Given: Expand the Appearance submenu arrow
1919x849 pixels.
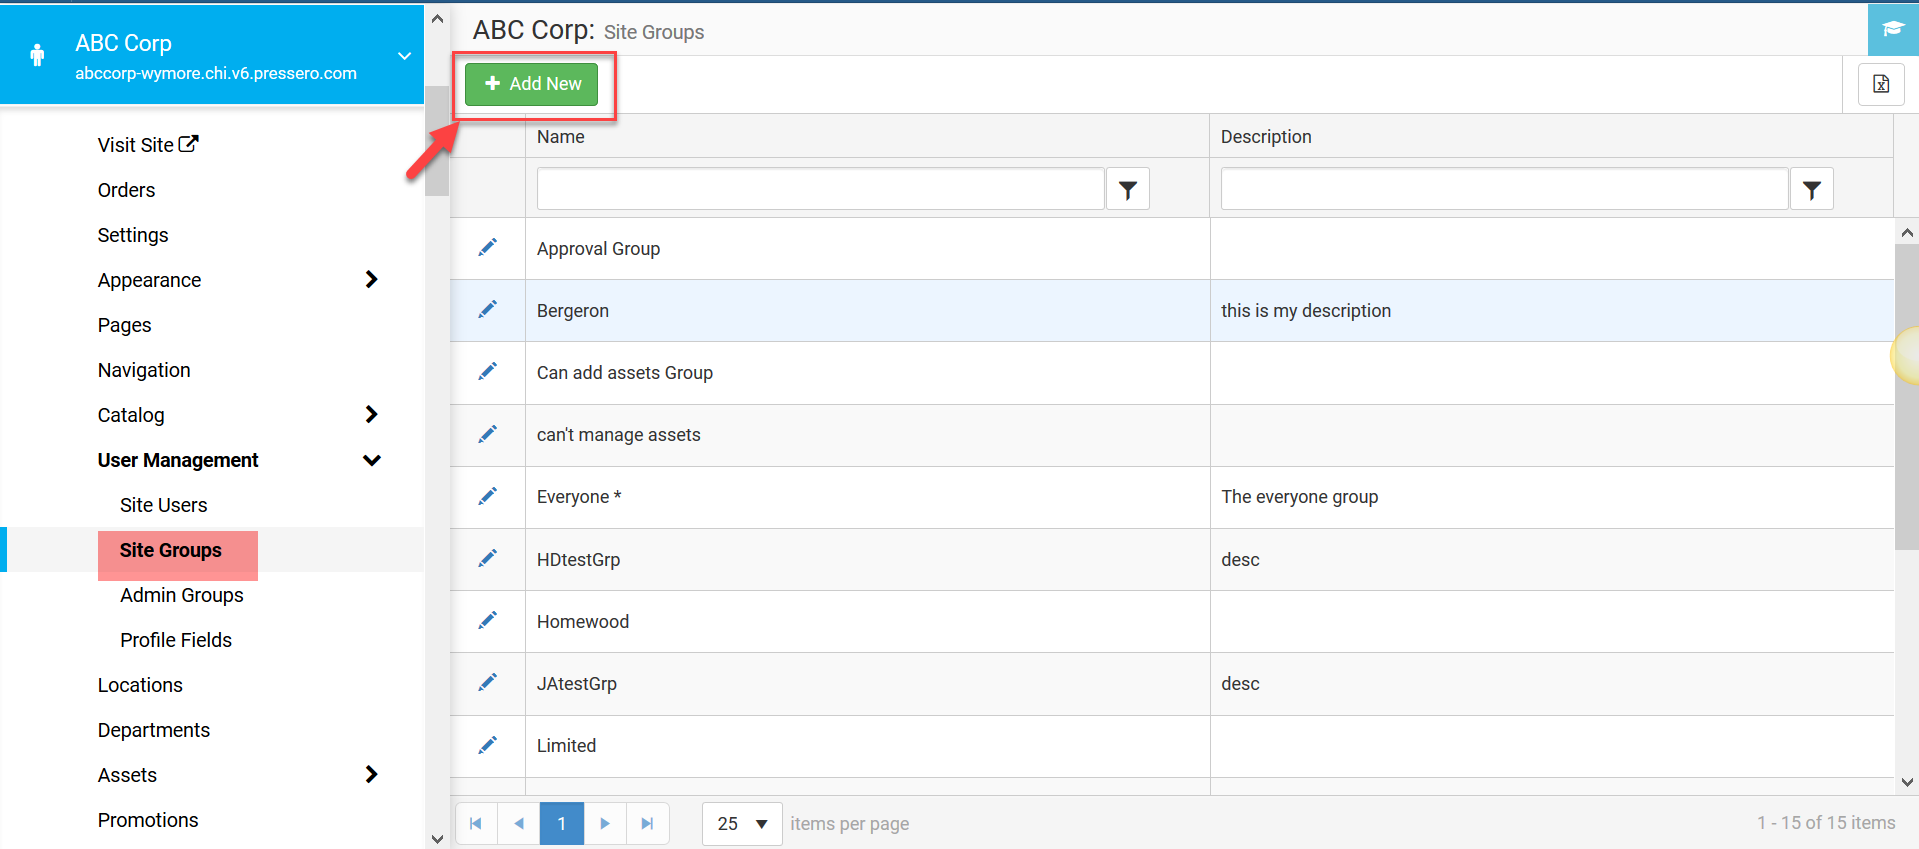Looking at the screenshot, I should click(371, 279).
